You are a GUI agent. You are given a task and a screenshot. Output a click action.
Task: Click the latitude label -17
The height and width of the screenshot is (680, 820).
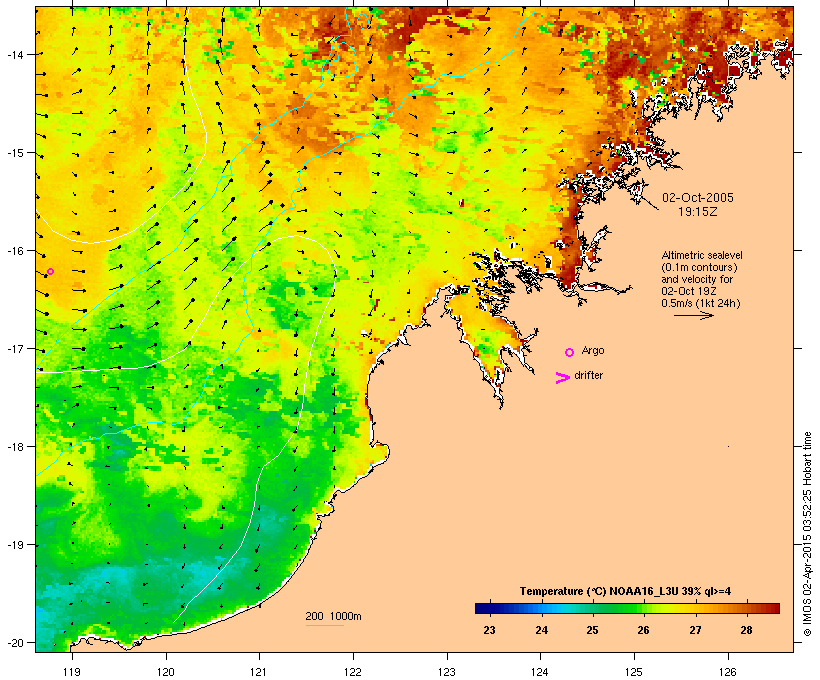(15, 349)
